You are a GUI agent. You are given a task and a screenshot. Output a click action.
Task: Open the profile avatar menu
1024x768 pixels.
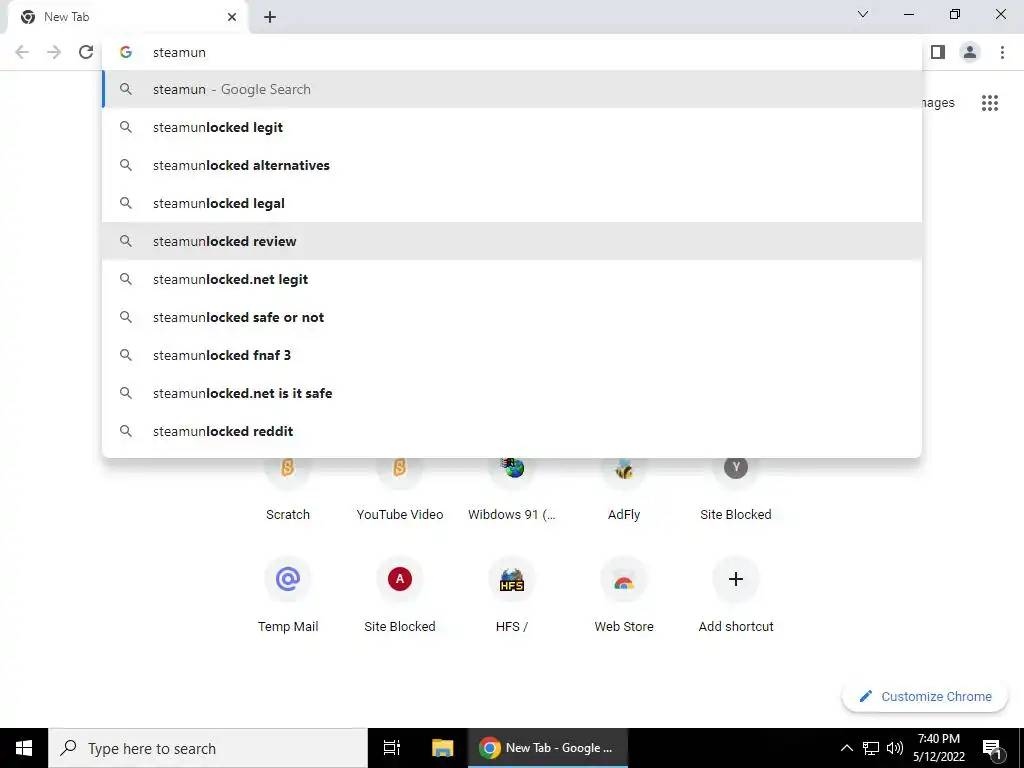click(x=970, y=52)
